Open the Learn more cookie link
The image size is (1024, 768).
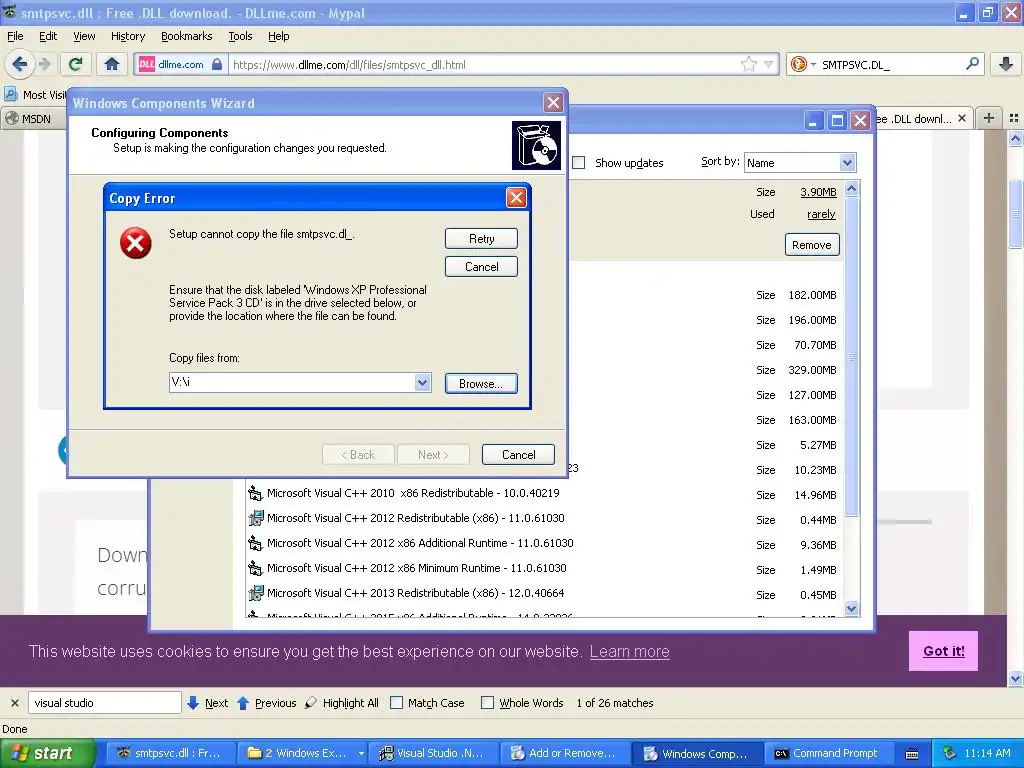[x=630, y=652]
